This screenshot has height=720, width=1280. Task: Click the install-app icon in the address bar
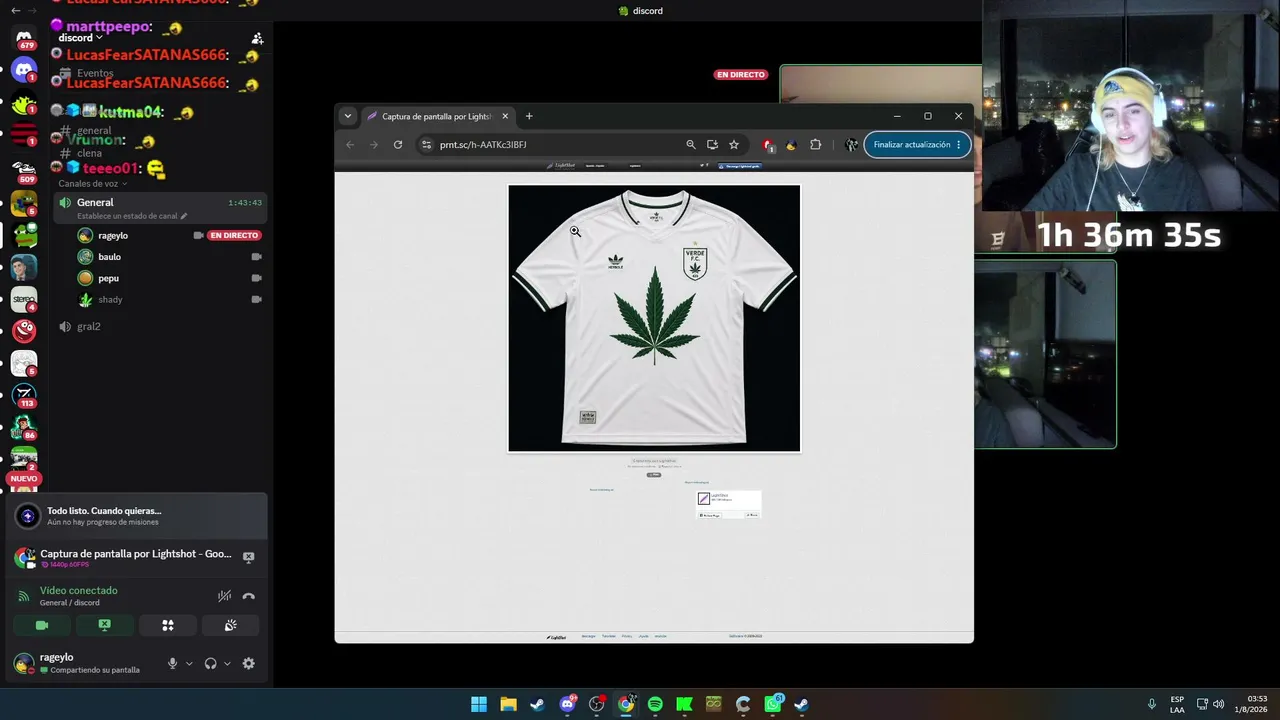point(712,145)
